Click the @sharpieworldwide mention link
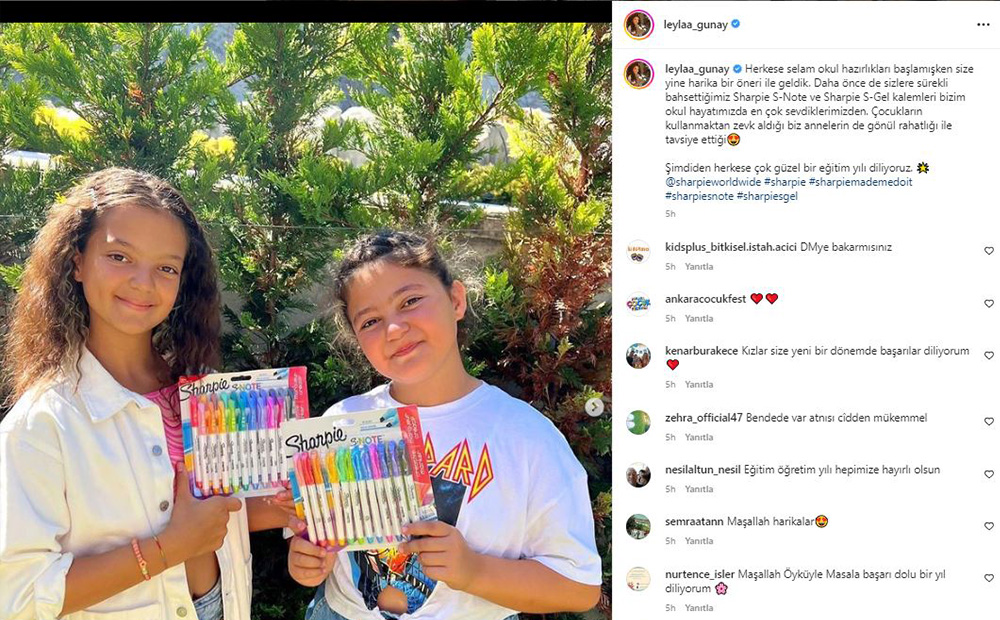 coord(713,182)
